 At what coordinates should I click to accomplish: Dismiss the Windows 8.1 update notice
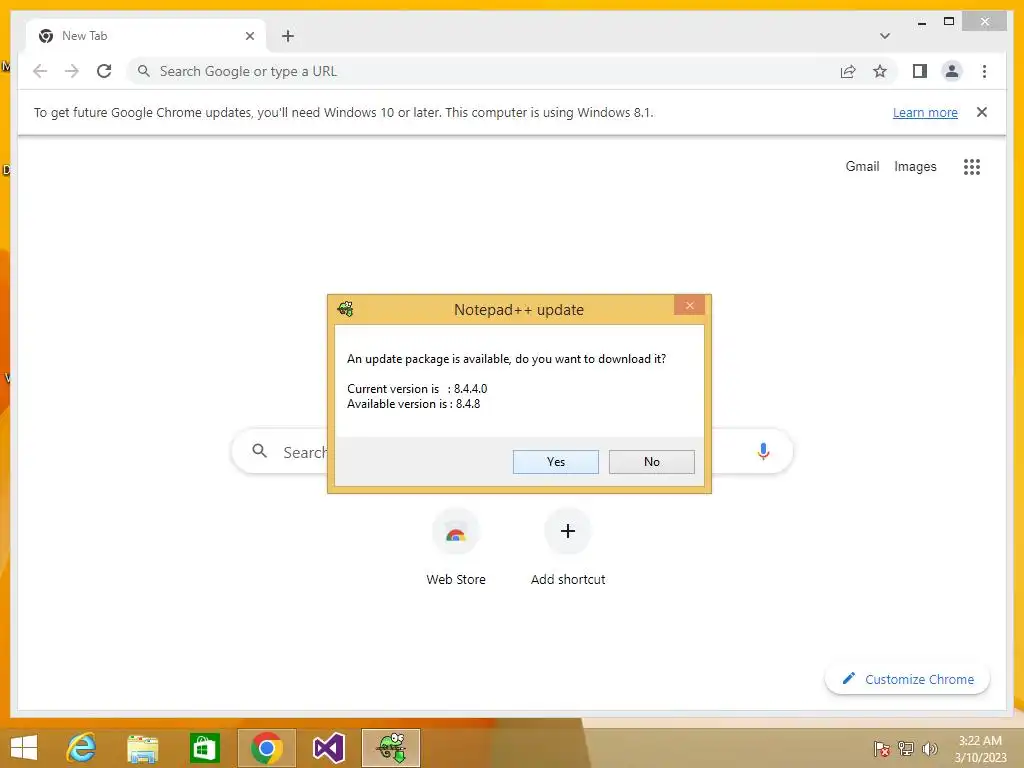(x=981, y=112)
